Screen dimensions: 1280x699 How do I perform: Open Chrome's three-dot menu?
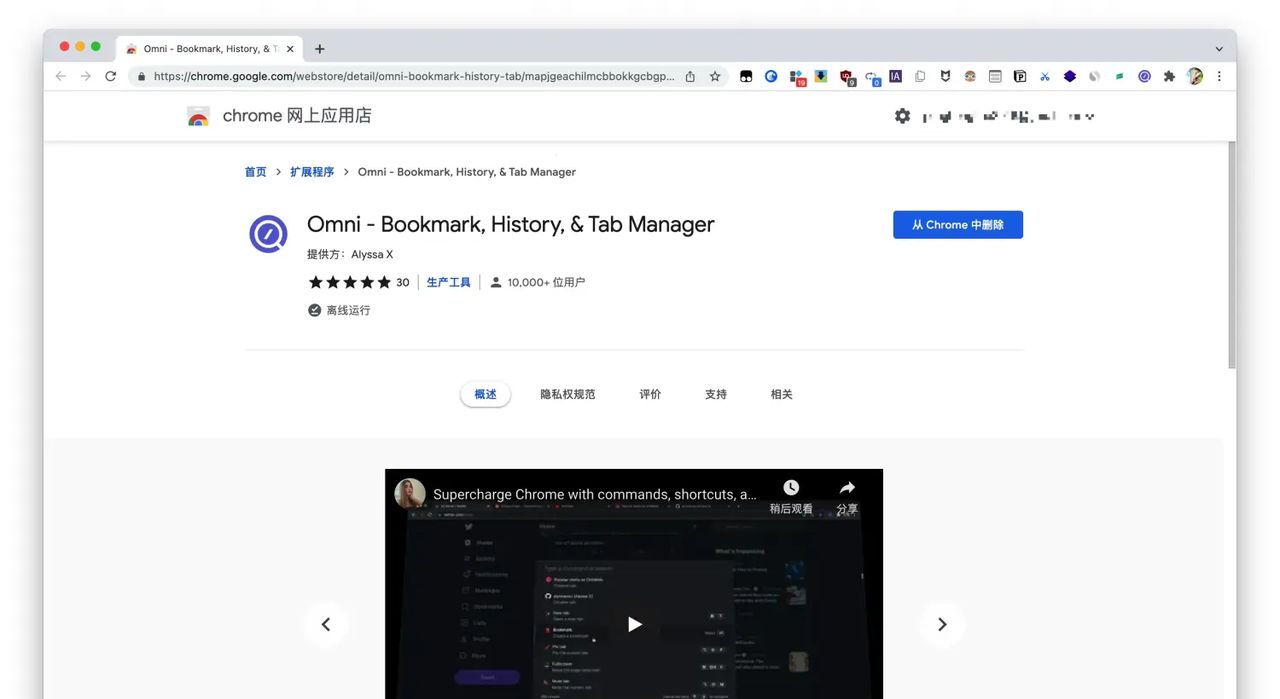tap(1219, 76)
